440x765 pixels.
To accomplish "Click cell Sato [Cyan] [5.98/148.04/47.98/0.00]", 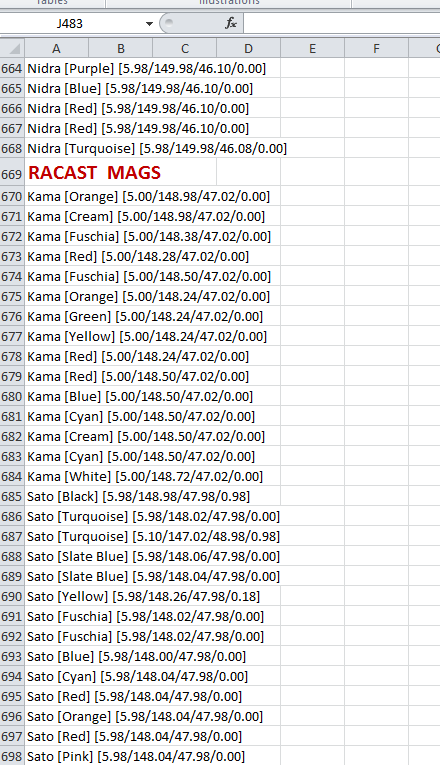I will [x=138, y=677].
